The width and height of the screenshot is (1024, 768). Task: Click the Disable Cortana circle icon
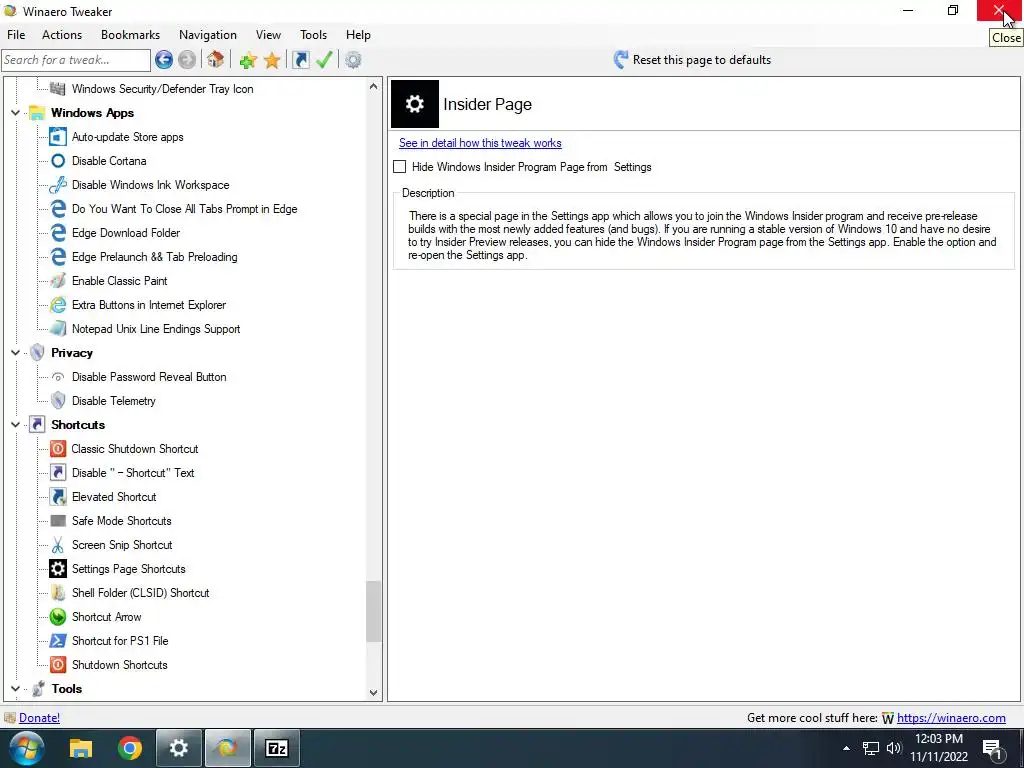[58, 161]
